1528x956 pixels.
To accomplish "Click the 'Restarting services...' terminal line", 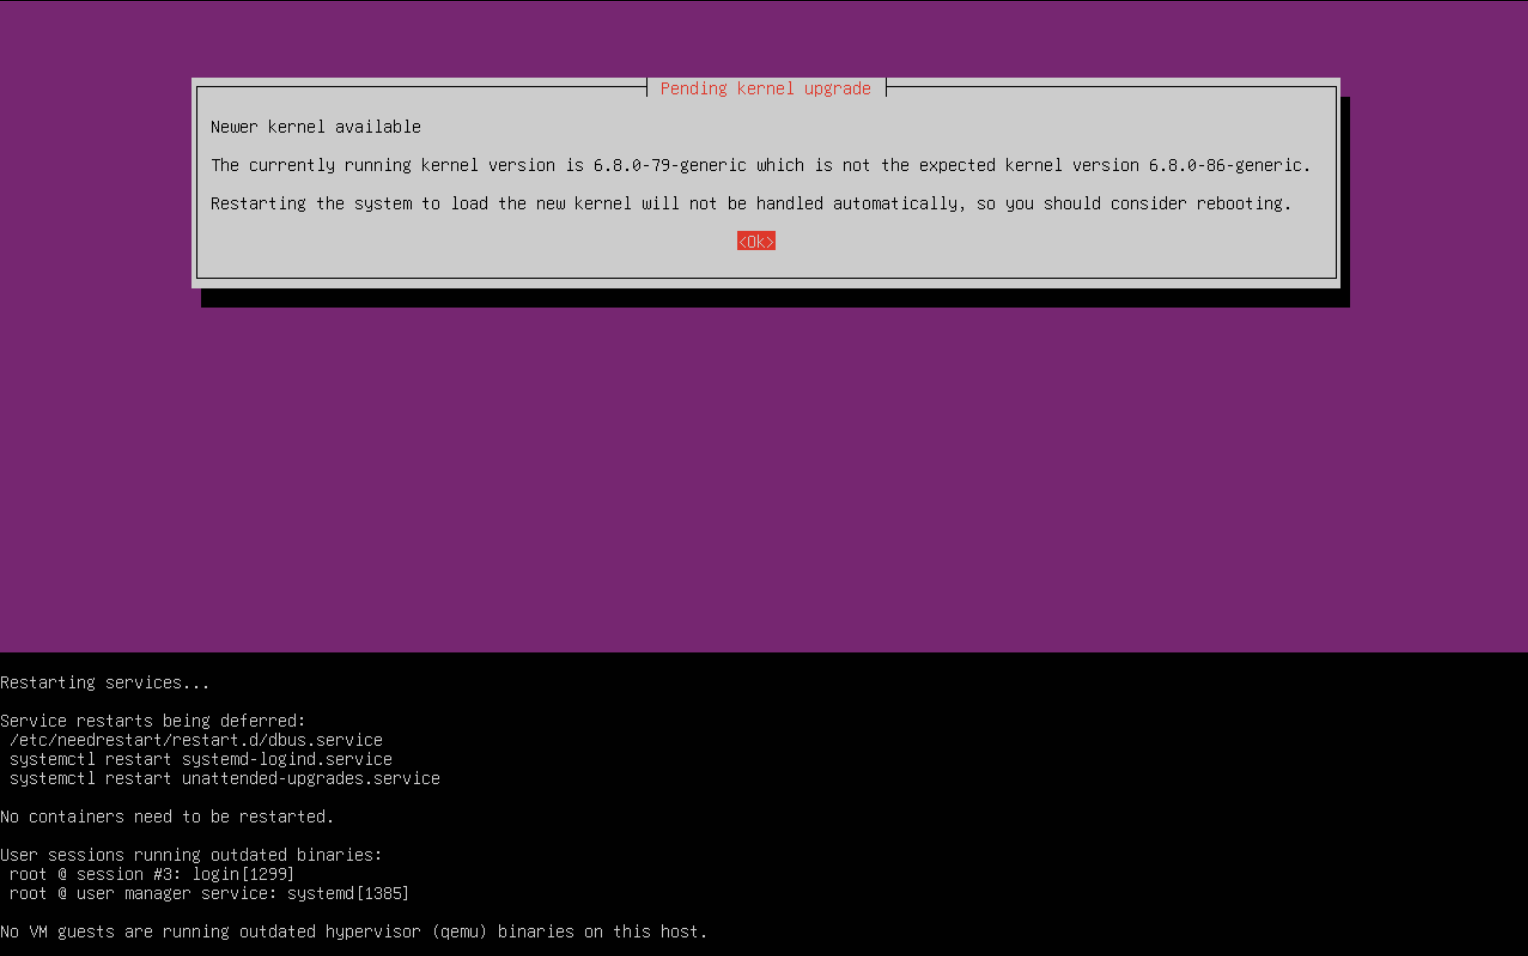I will (x=105, y=683).
